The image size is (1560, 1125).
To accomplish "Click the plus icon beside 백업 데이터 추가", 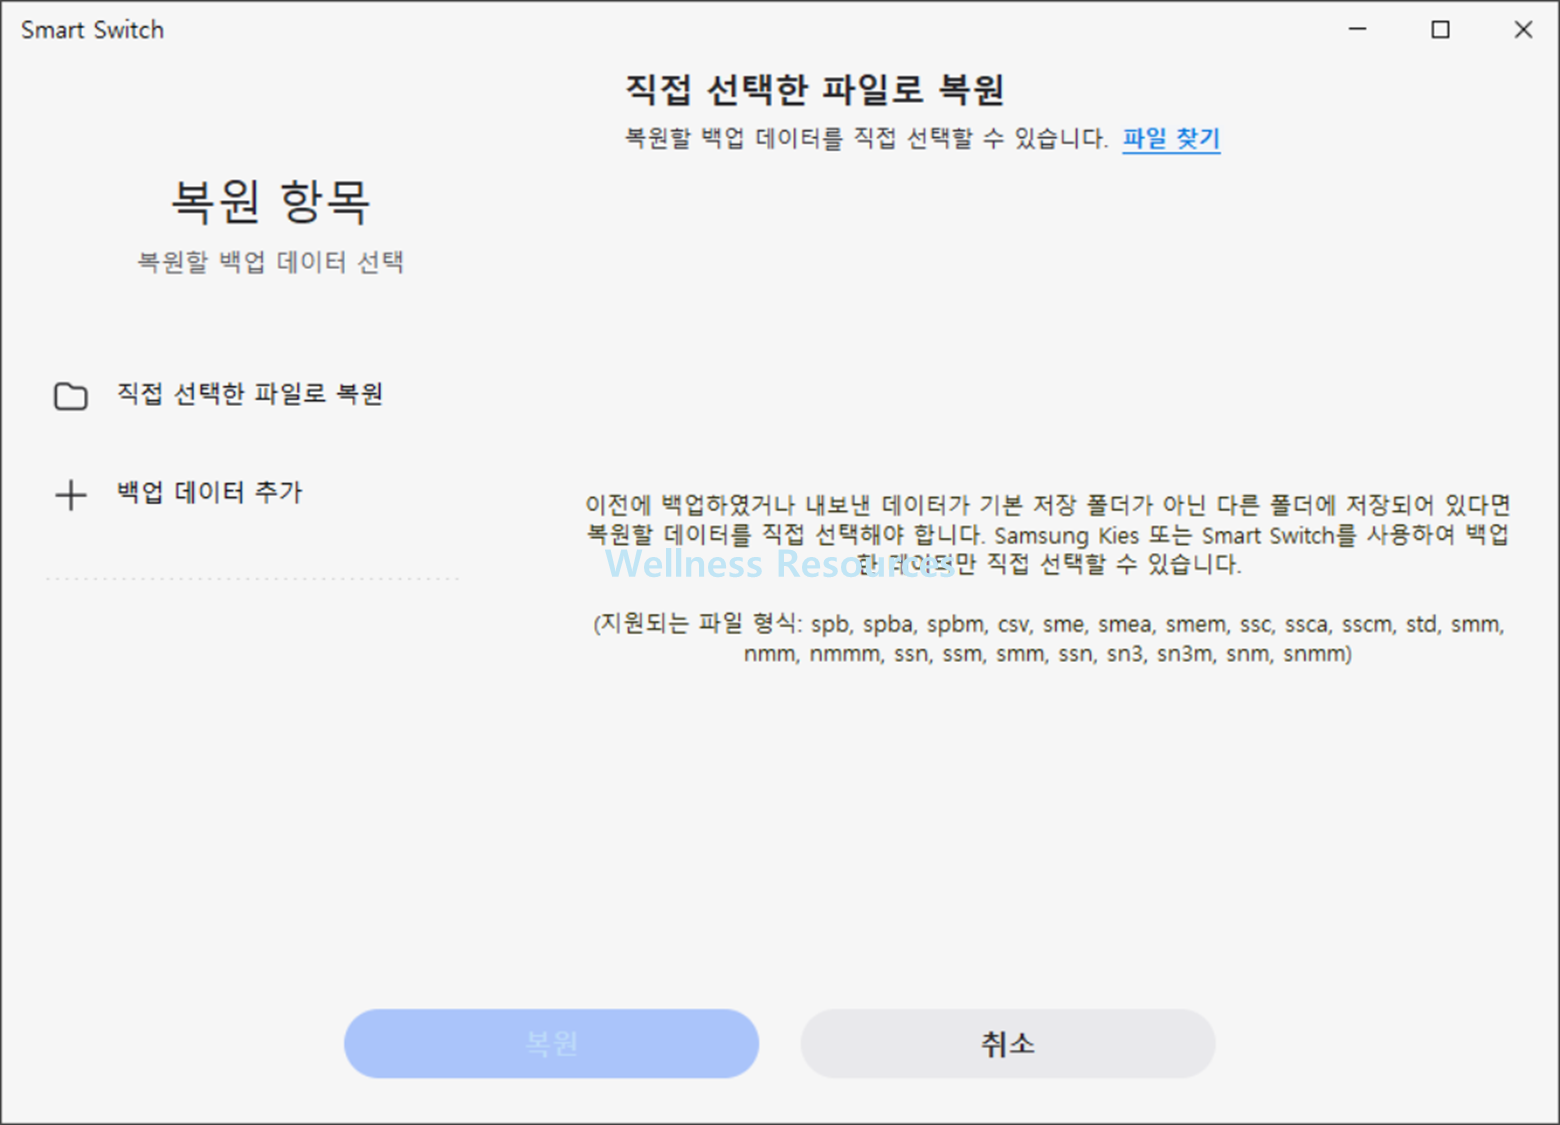I will coord(70,494).
